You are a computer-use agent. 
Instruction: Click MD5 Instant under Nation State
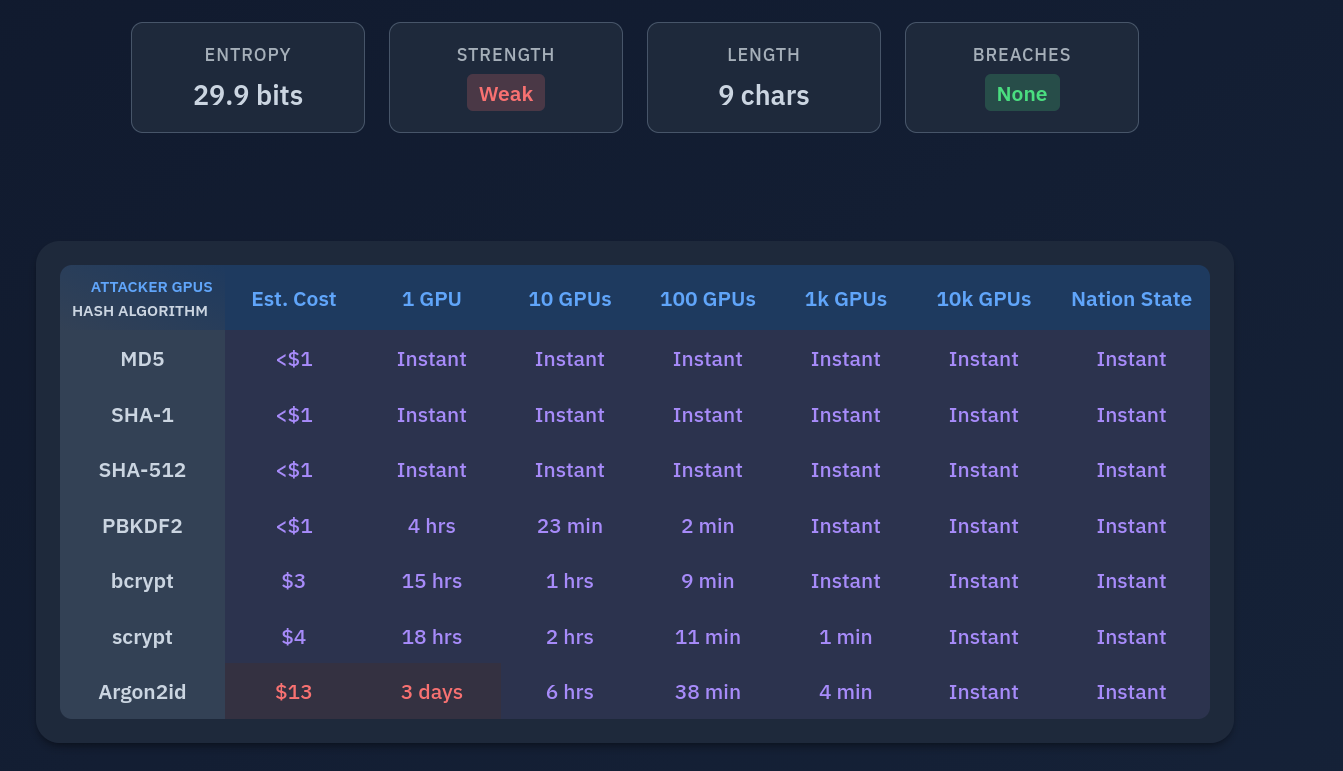1131,359
